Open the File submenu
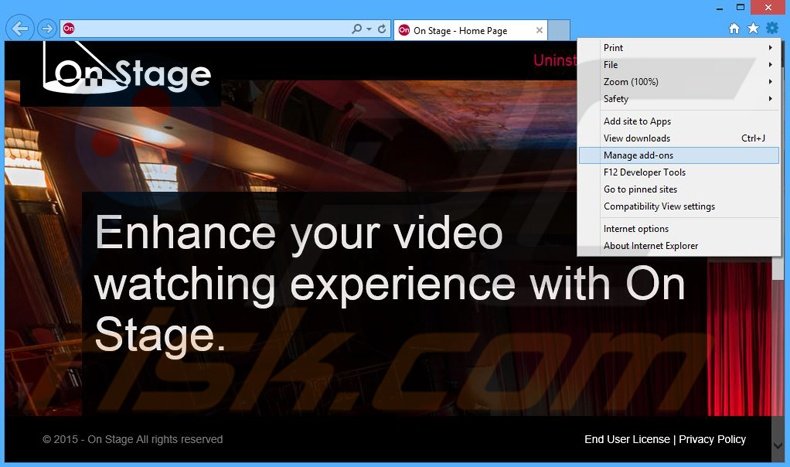This screenshot has width=790, height=467. coord(679,64)
